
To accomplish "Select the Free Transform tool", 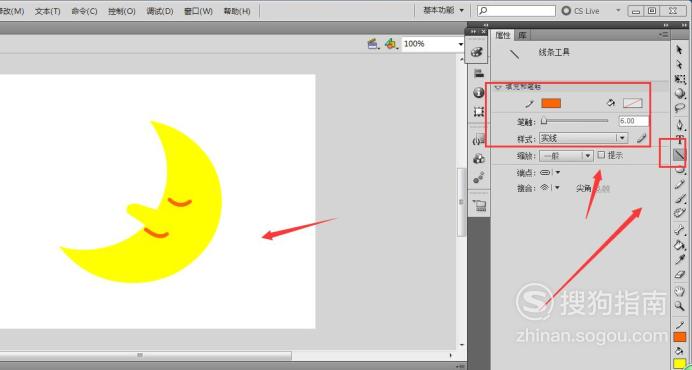I will pos(680,79).
